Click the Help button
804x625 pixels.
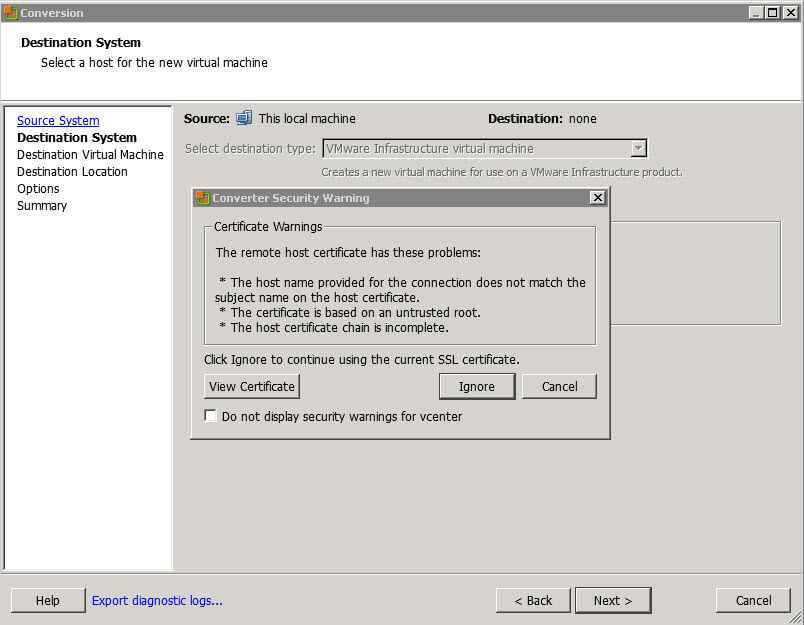coord(48,600)
